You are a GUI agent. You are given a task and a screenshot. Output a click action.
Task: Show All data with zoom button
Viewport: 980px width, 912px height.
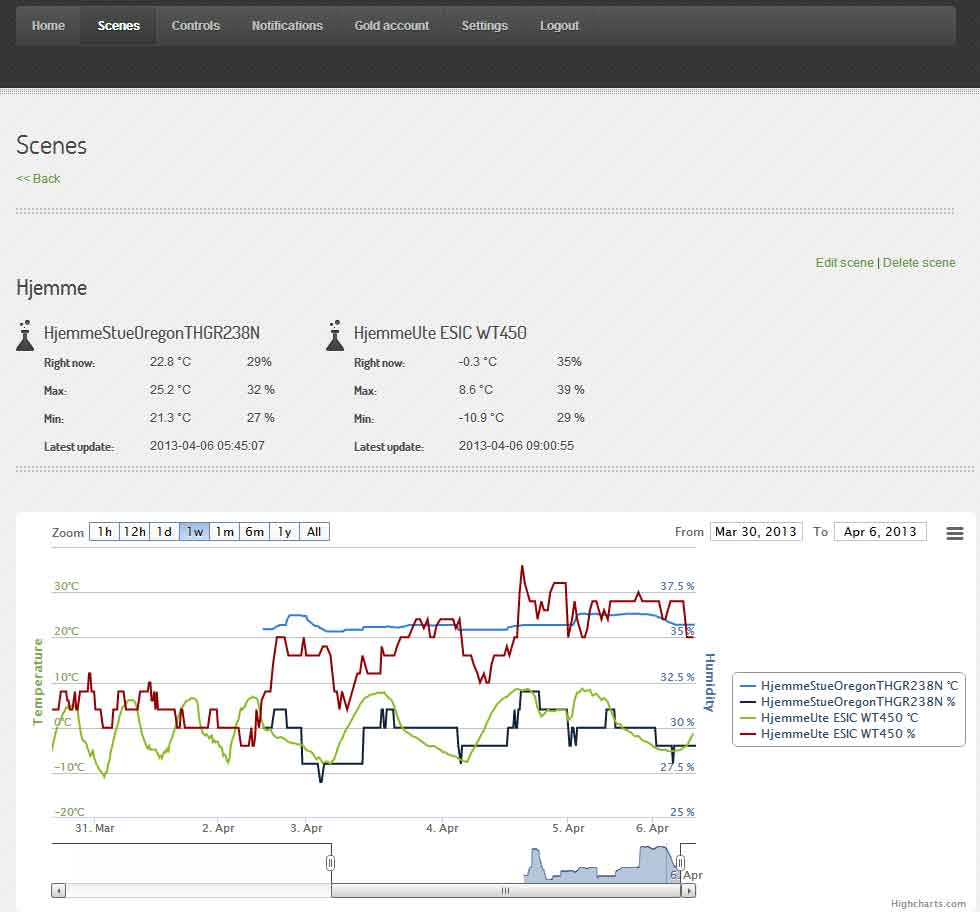click(314, 531)
